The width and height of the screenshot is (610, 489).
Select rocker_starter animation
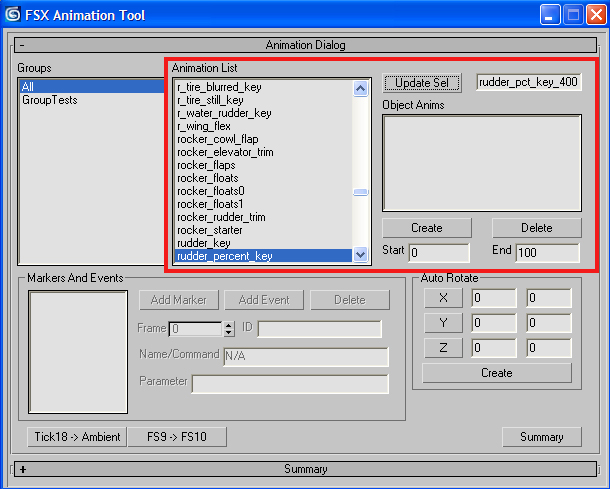tap(264, 230)
